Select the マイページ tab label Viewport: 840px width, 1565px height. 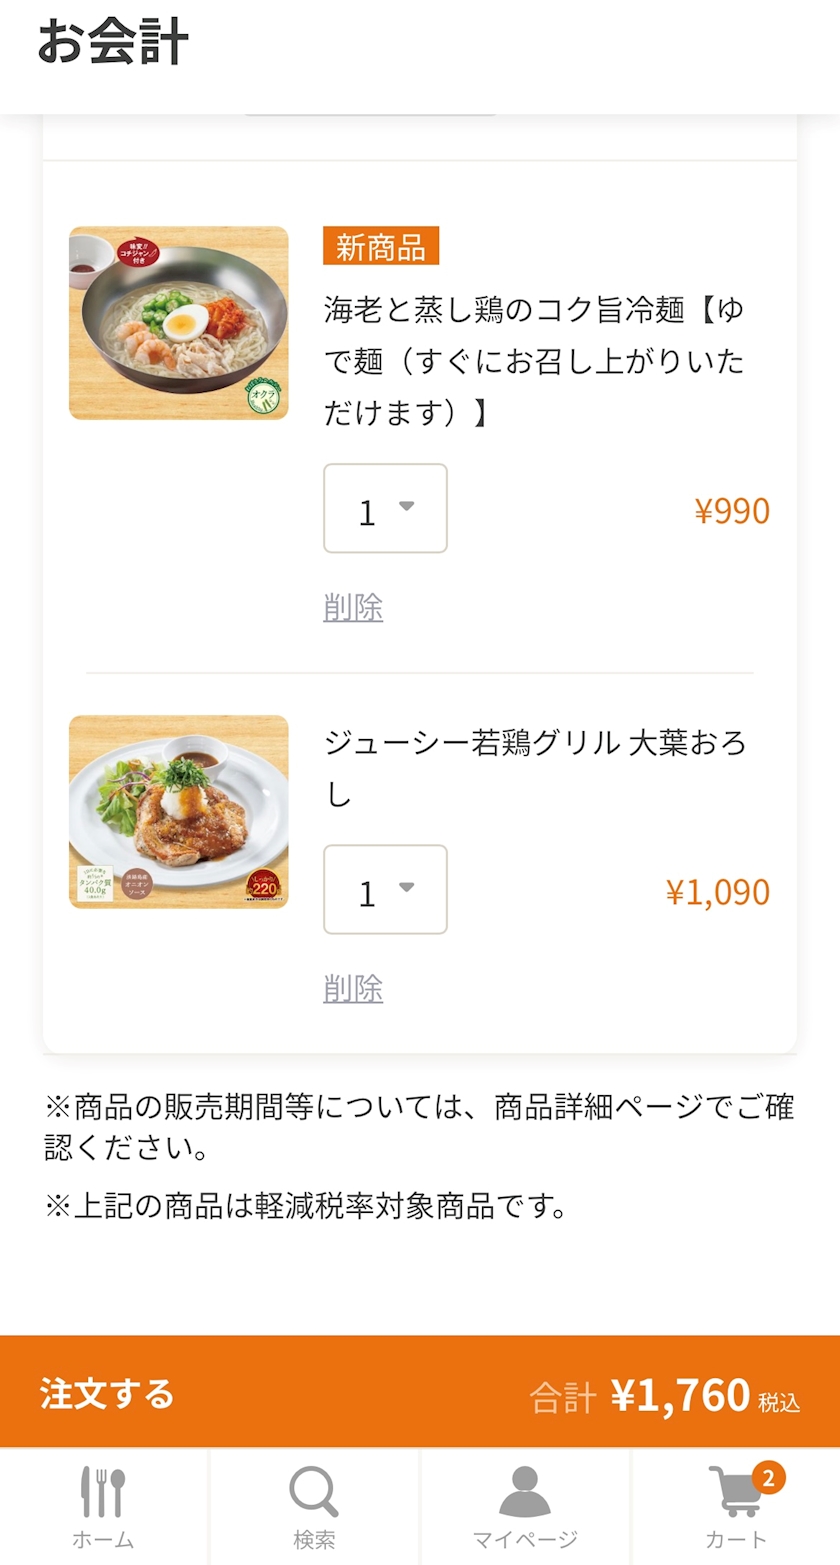click(x=525, y=1540)
